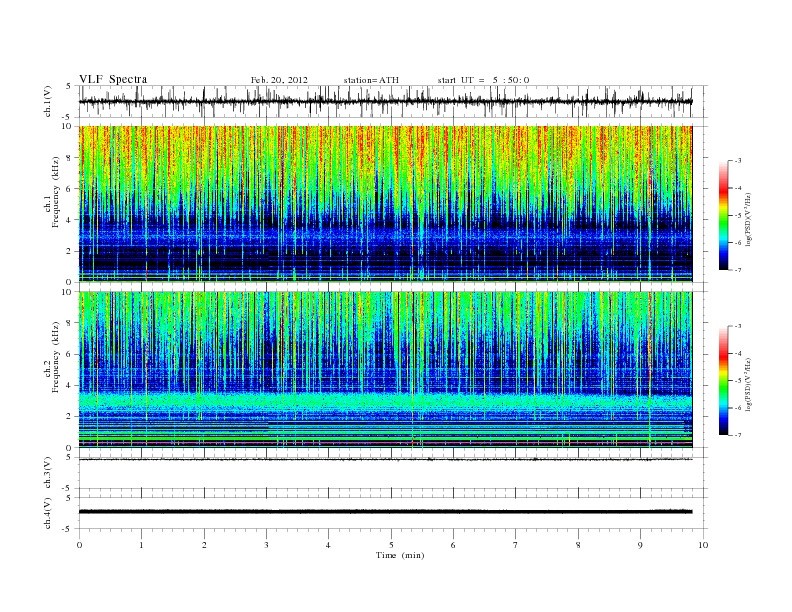Click the 'station=ATH' label
Viewport: 792px width, 612px height.
(371, 80)
